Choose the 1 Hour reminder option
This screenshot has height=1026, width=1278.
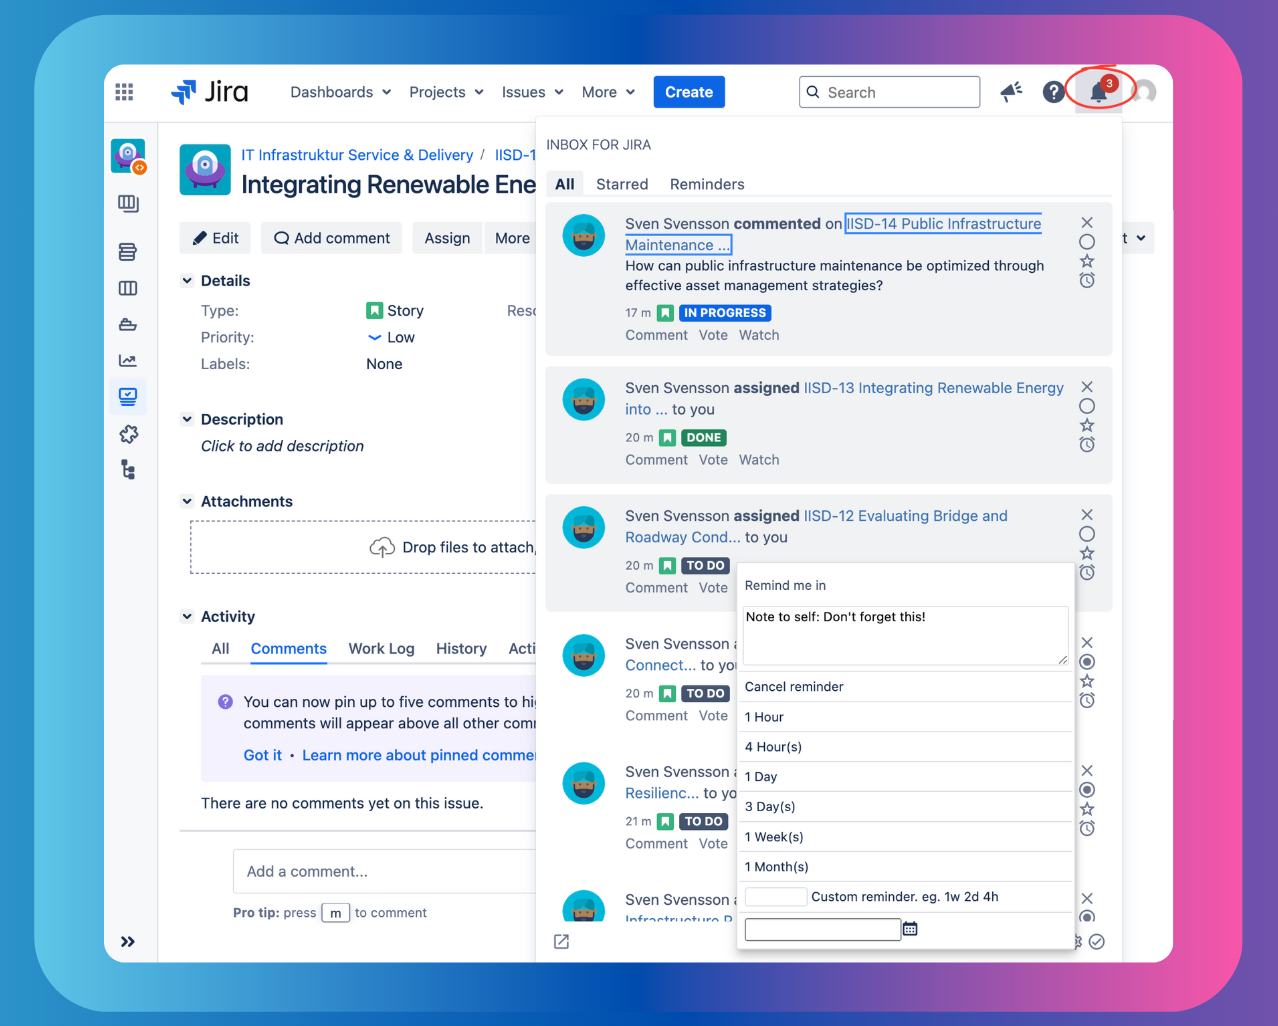(x=905, y=717)
